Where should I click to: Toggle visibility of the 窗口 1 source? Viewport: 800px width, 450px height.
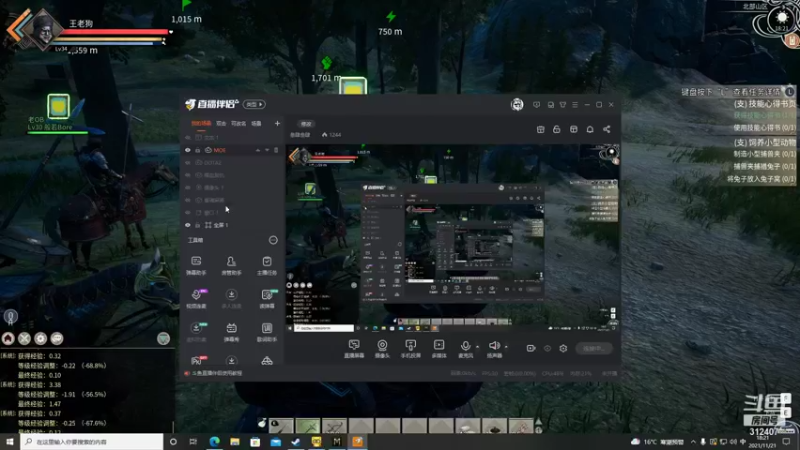(x=188, y=212)
